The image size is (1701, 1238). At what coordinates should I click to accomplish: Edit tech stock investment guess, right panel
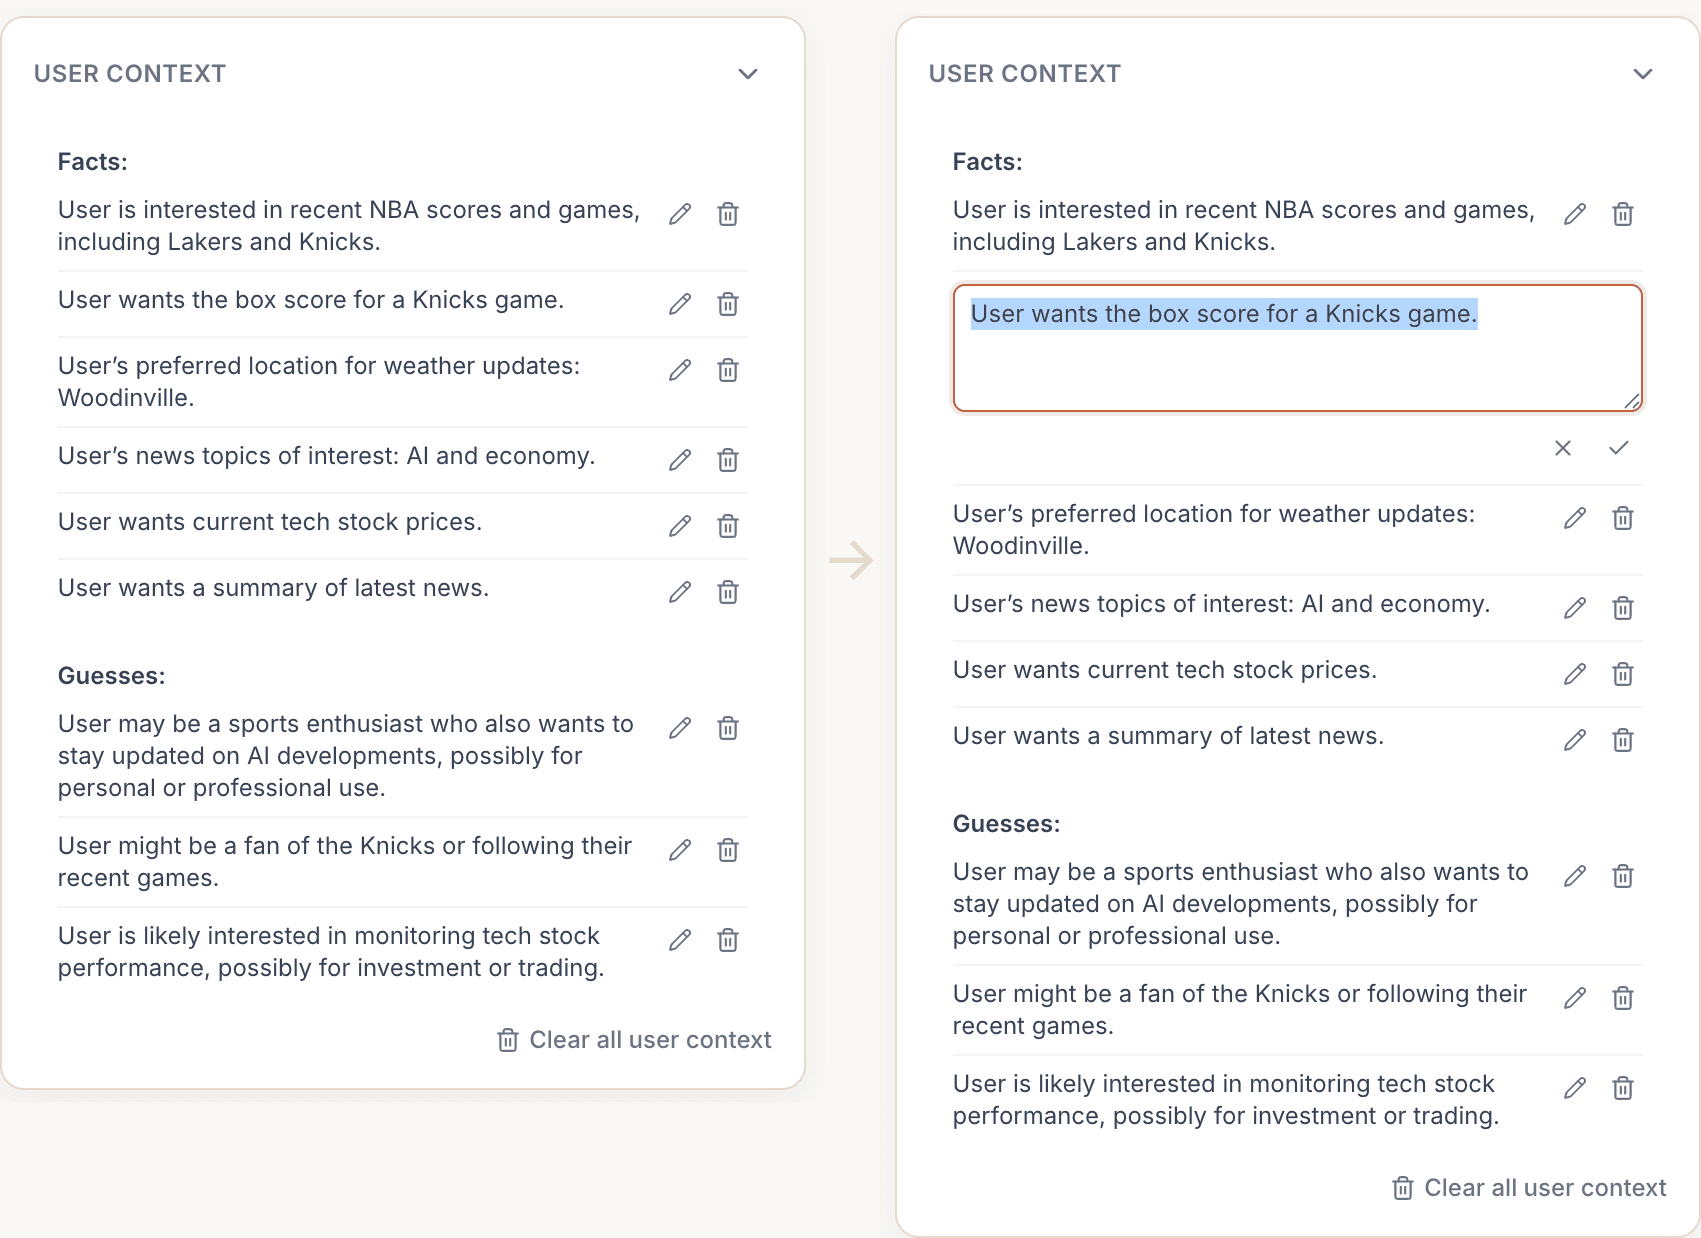pos(1575,1088)
